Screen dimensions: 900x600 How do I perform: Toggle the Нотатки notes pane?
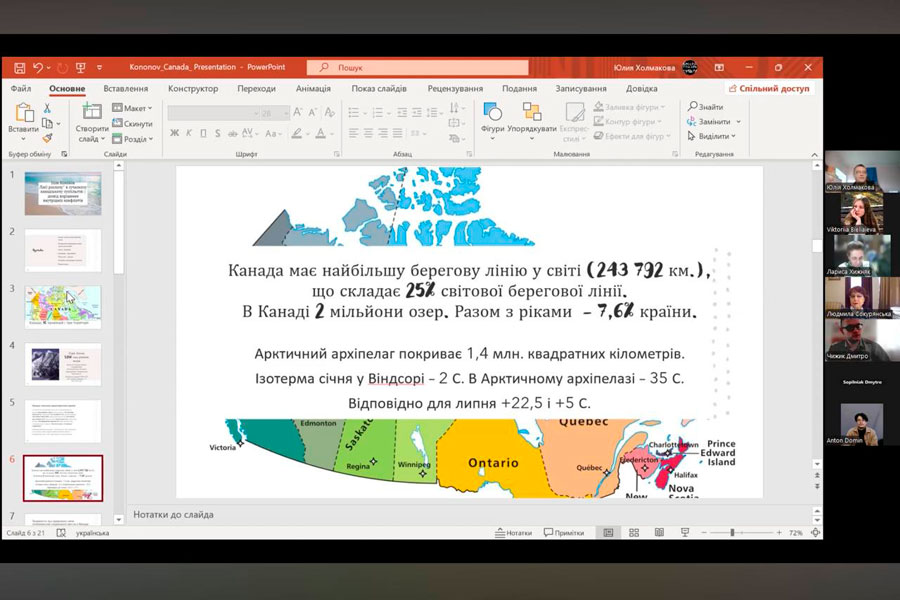pos(513,533)
